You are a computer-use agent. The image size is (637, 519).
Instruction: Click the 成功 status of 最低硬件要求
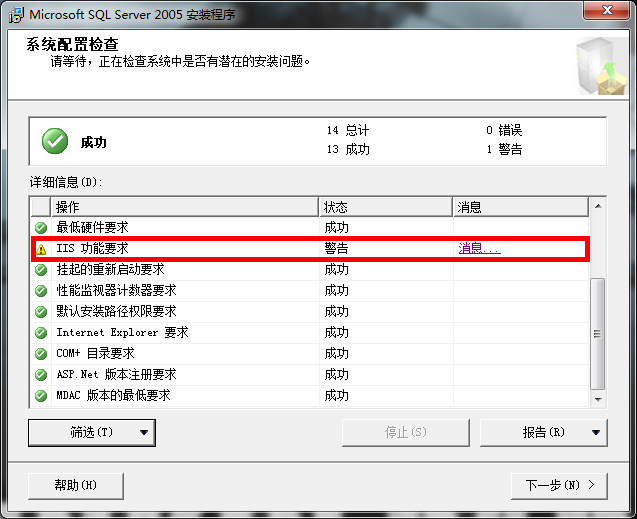336,228
